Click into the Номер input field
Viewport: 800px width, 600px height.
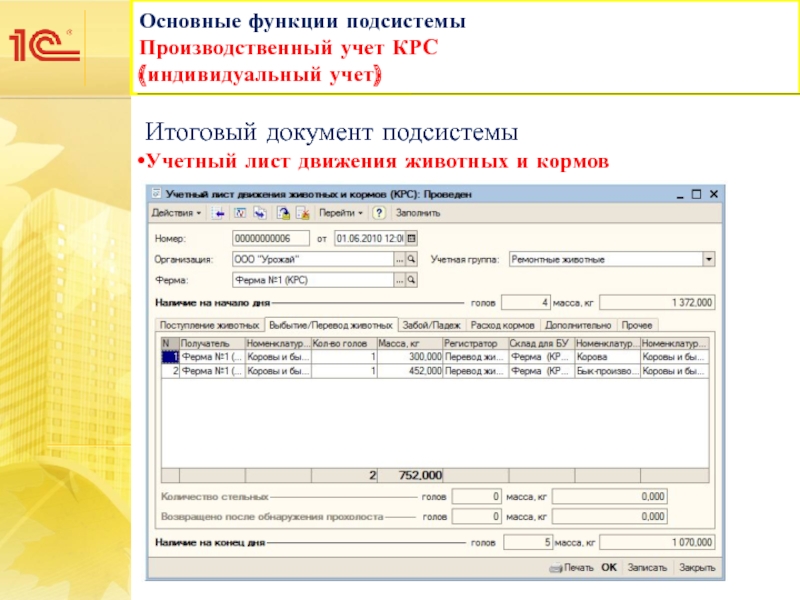pyautogui.click(x=270, y=238)
